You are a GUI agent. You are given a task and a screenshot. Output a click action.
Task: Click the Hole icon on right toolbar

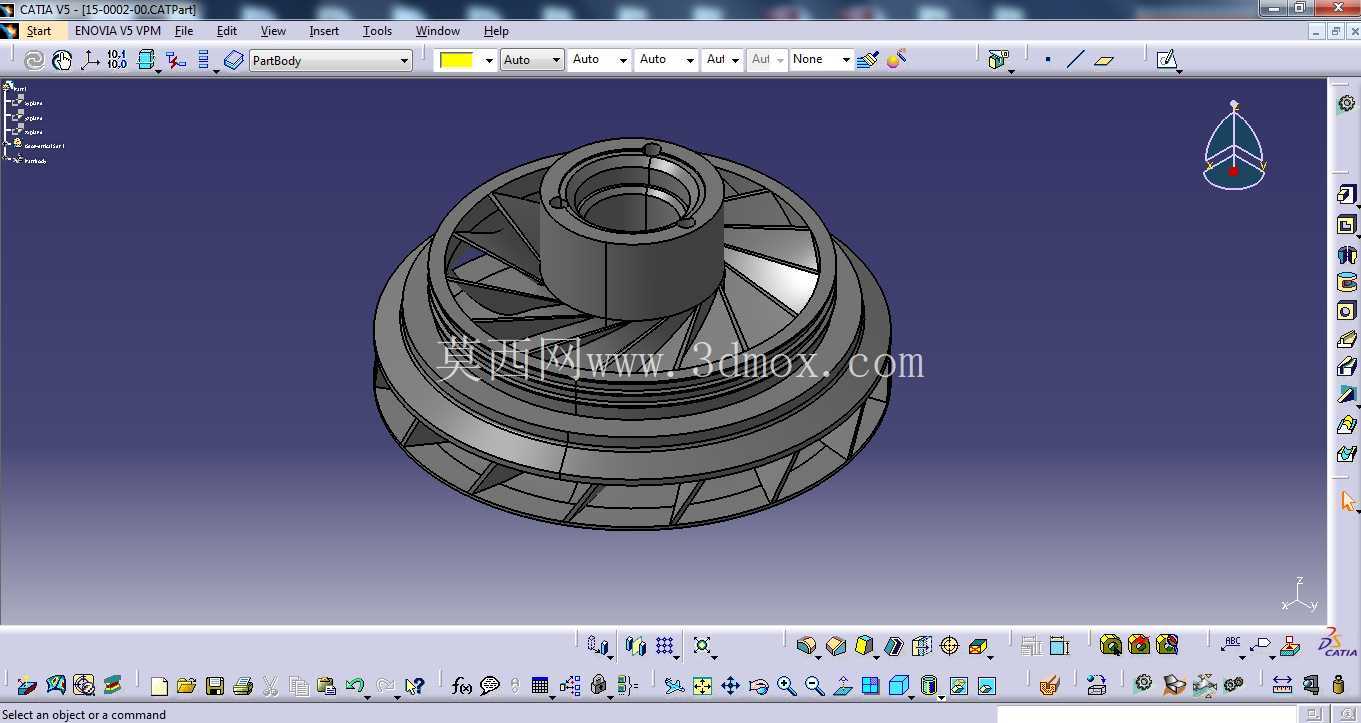(x=1347, y=311)
